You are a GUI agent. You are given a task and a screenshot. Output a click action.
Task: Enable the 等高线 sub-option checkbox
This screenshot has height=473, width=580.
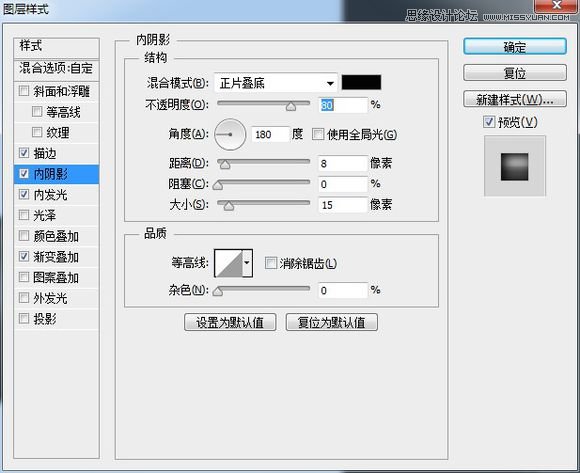tap(37, 111)
